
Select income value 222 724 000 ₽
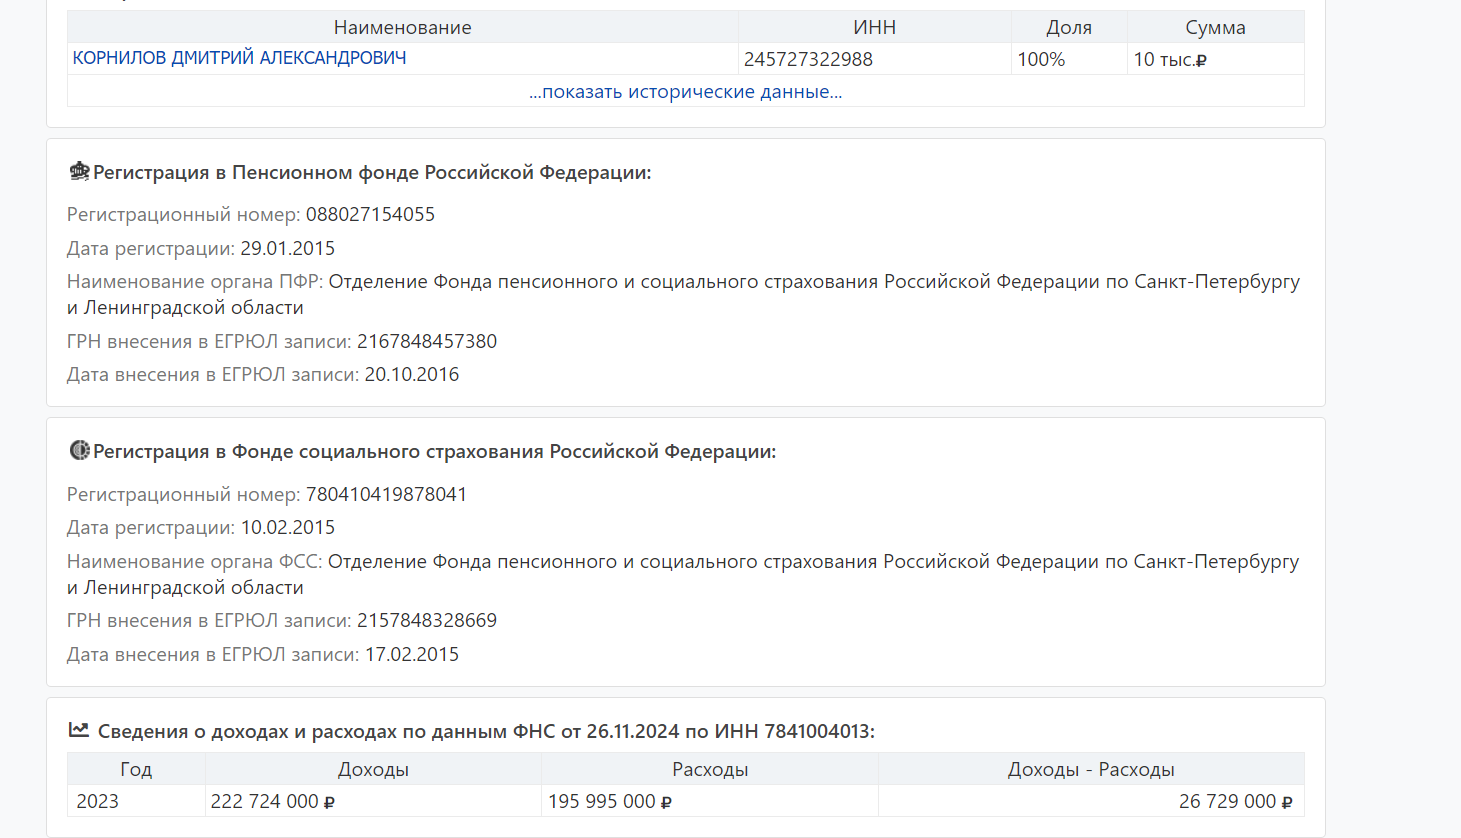[x=272, y=801]
